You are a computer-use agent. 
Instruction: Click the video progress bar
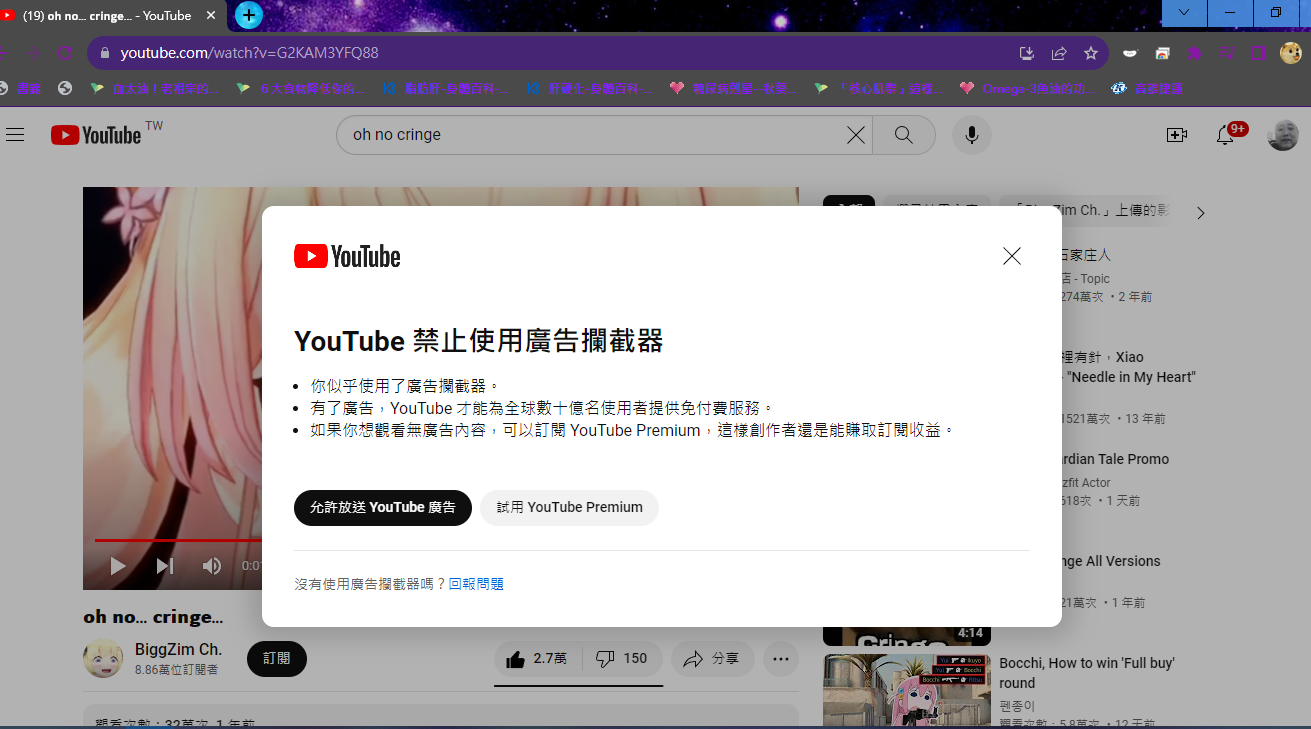(x=180, y=540)
